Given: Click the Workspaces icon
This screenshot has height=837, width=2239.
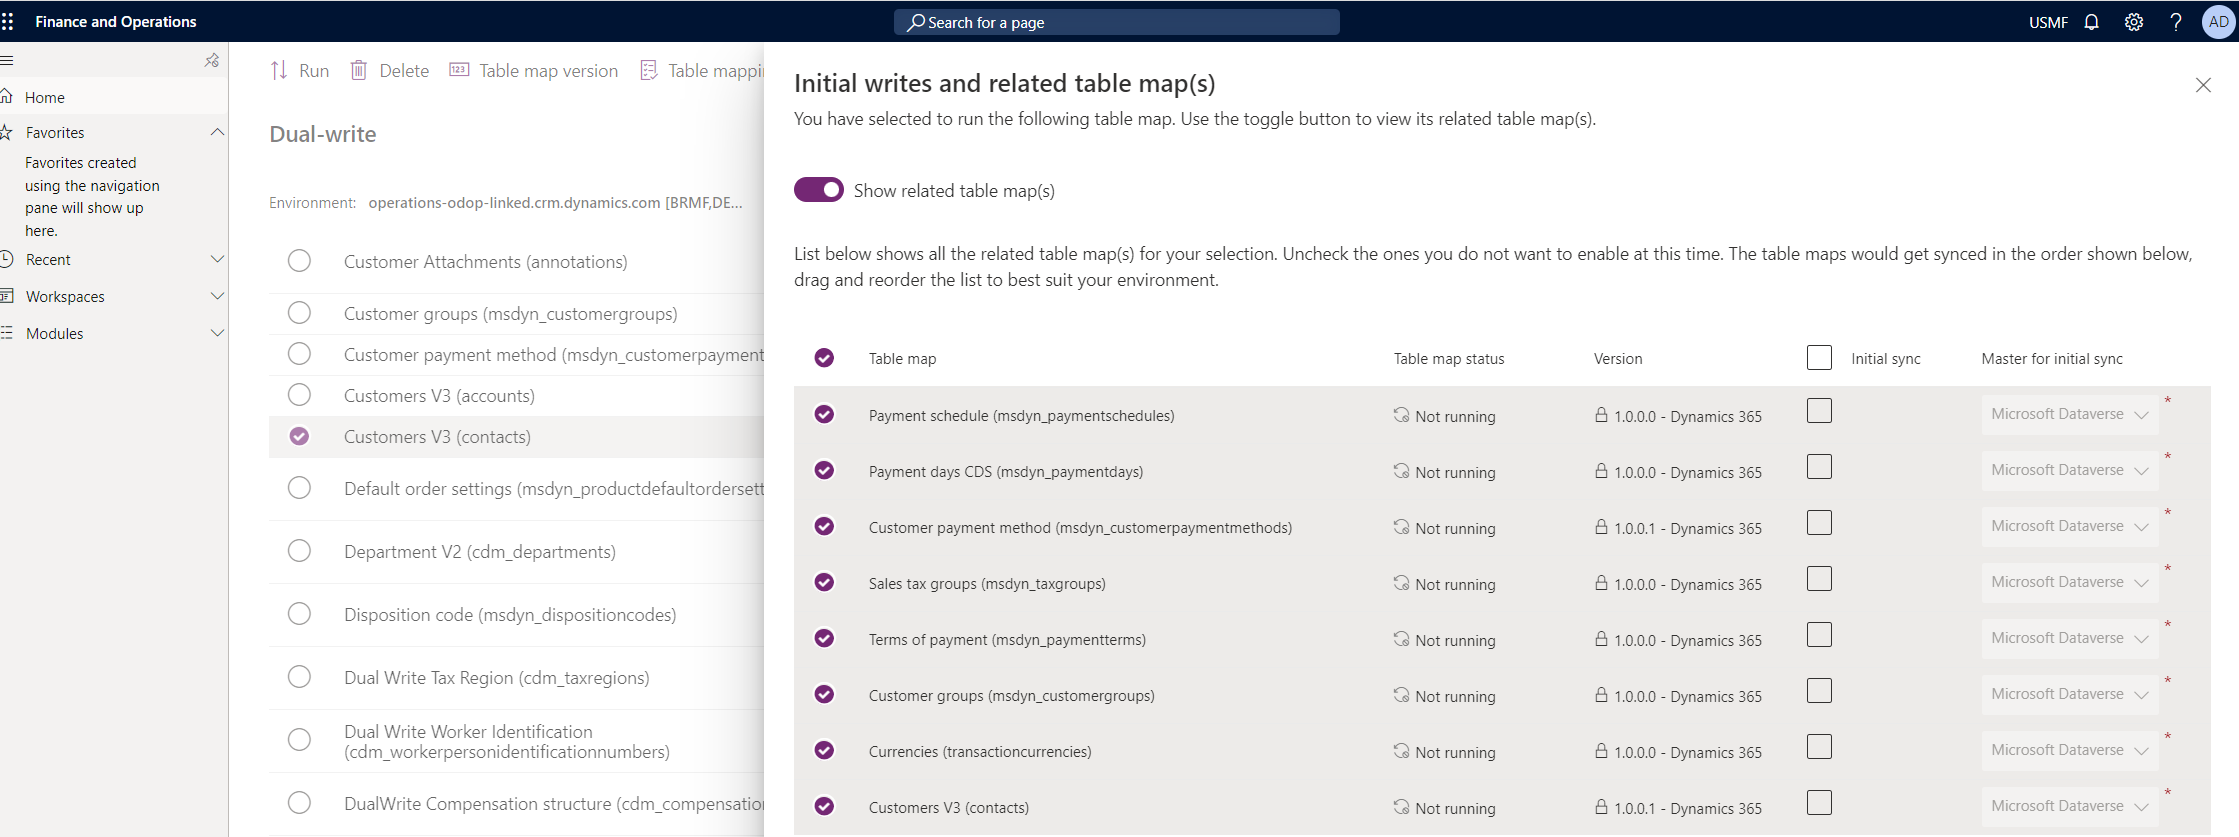Looking at the screenshot, I should 6,296.
